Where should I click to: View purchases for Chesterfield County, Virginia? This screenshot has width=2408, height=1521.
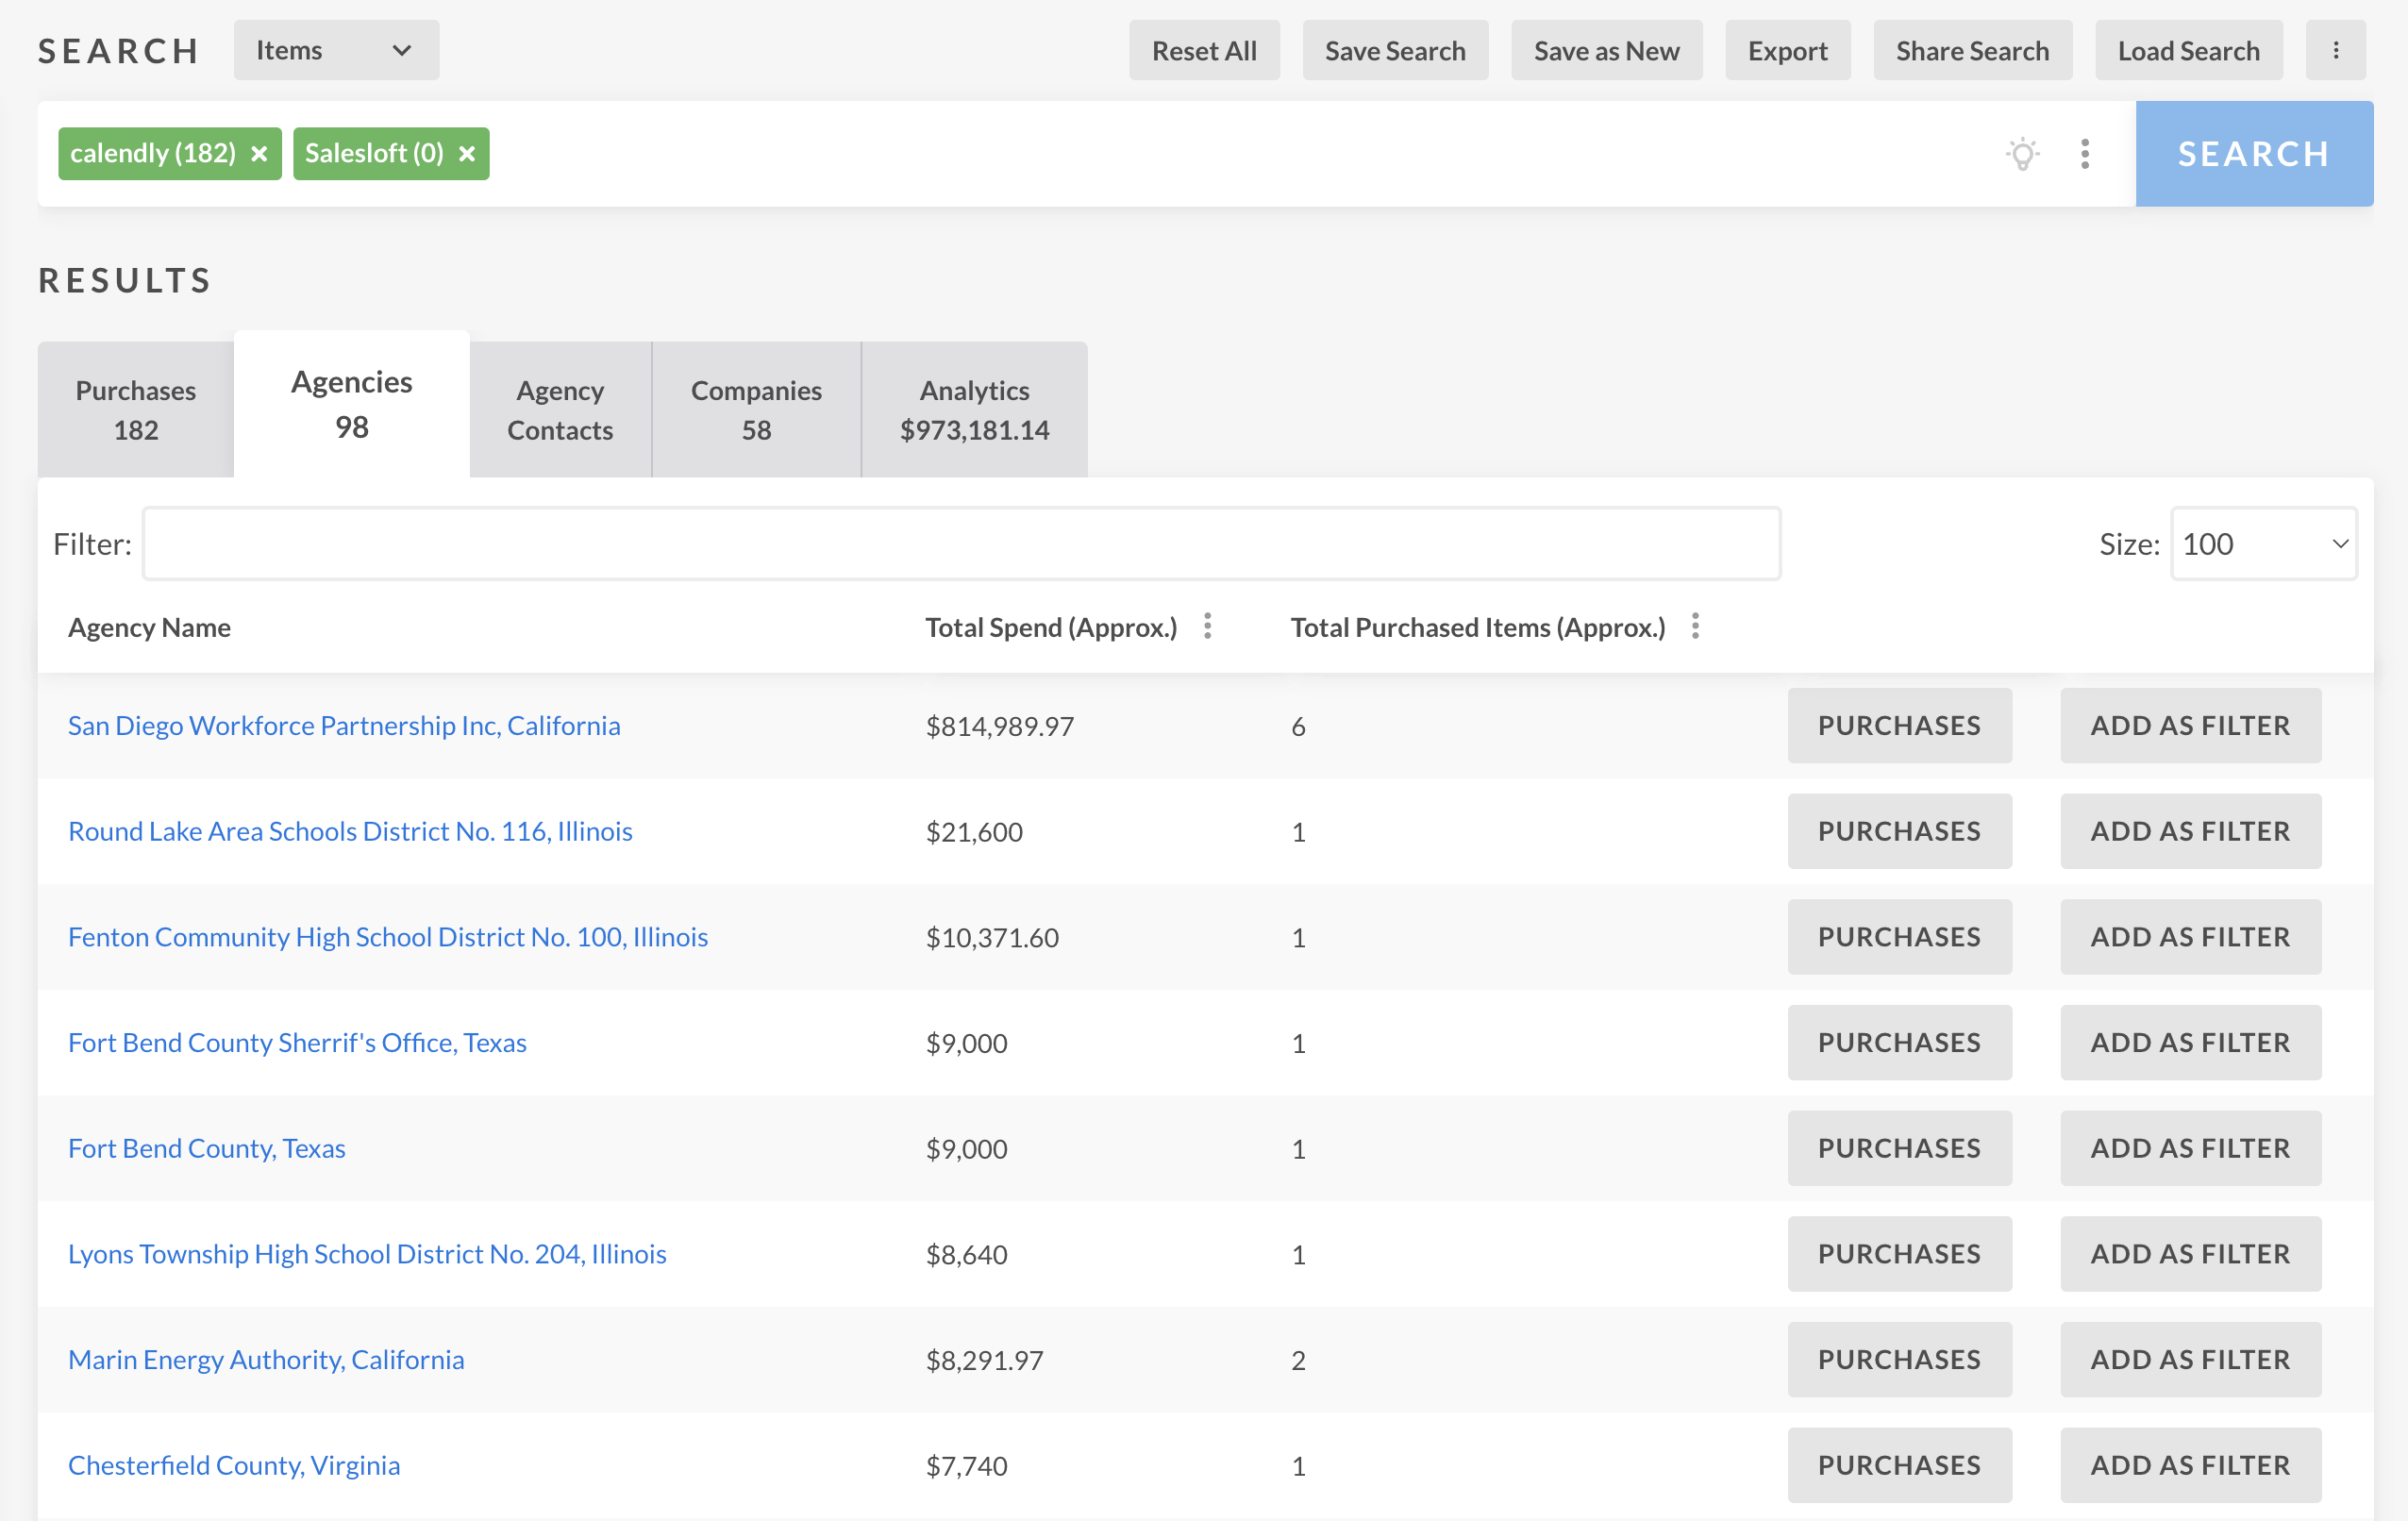pos(1898,1465)
